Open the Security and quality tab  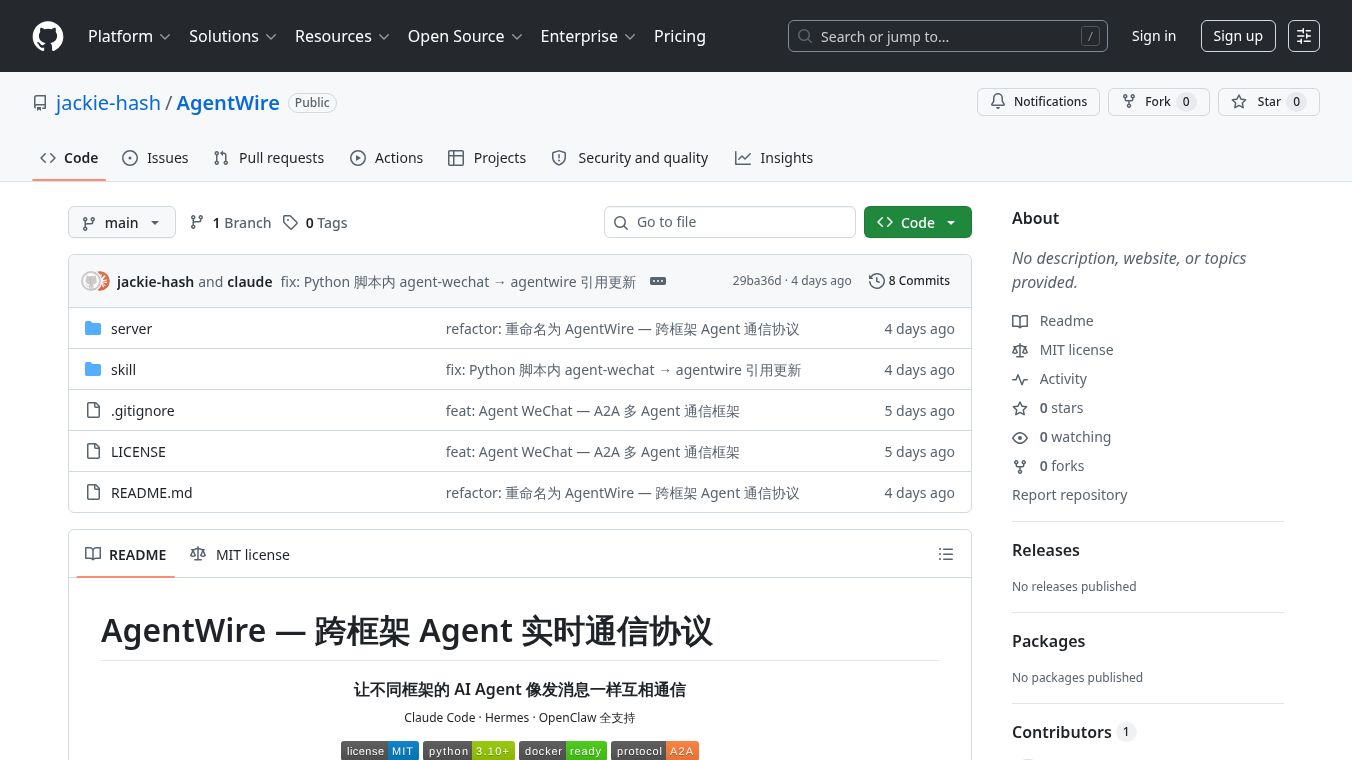point(630,158)
